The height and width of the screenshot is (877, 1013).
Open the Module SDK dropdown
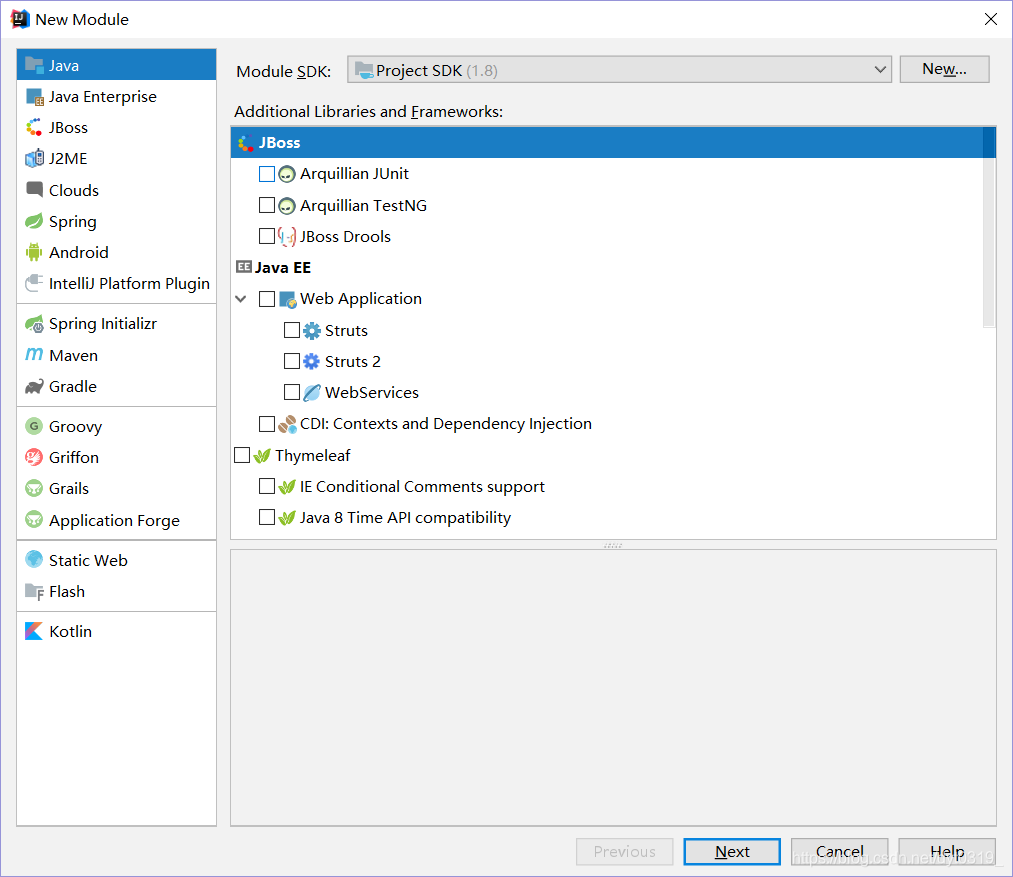click(620, 70)
